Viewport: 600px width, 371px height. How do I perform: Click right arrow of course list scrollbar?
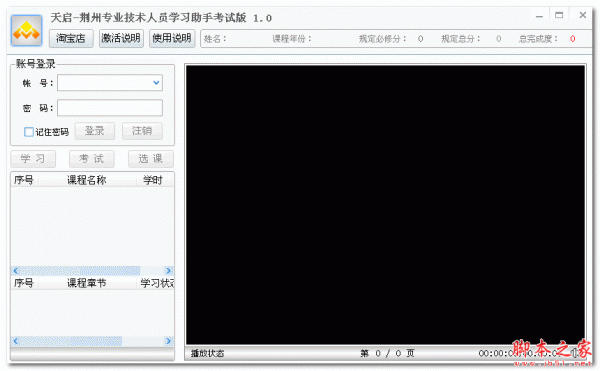point(168,271)
